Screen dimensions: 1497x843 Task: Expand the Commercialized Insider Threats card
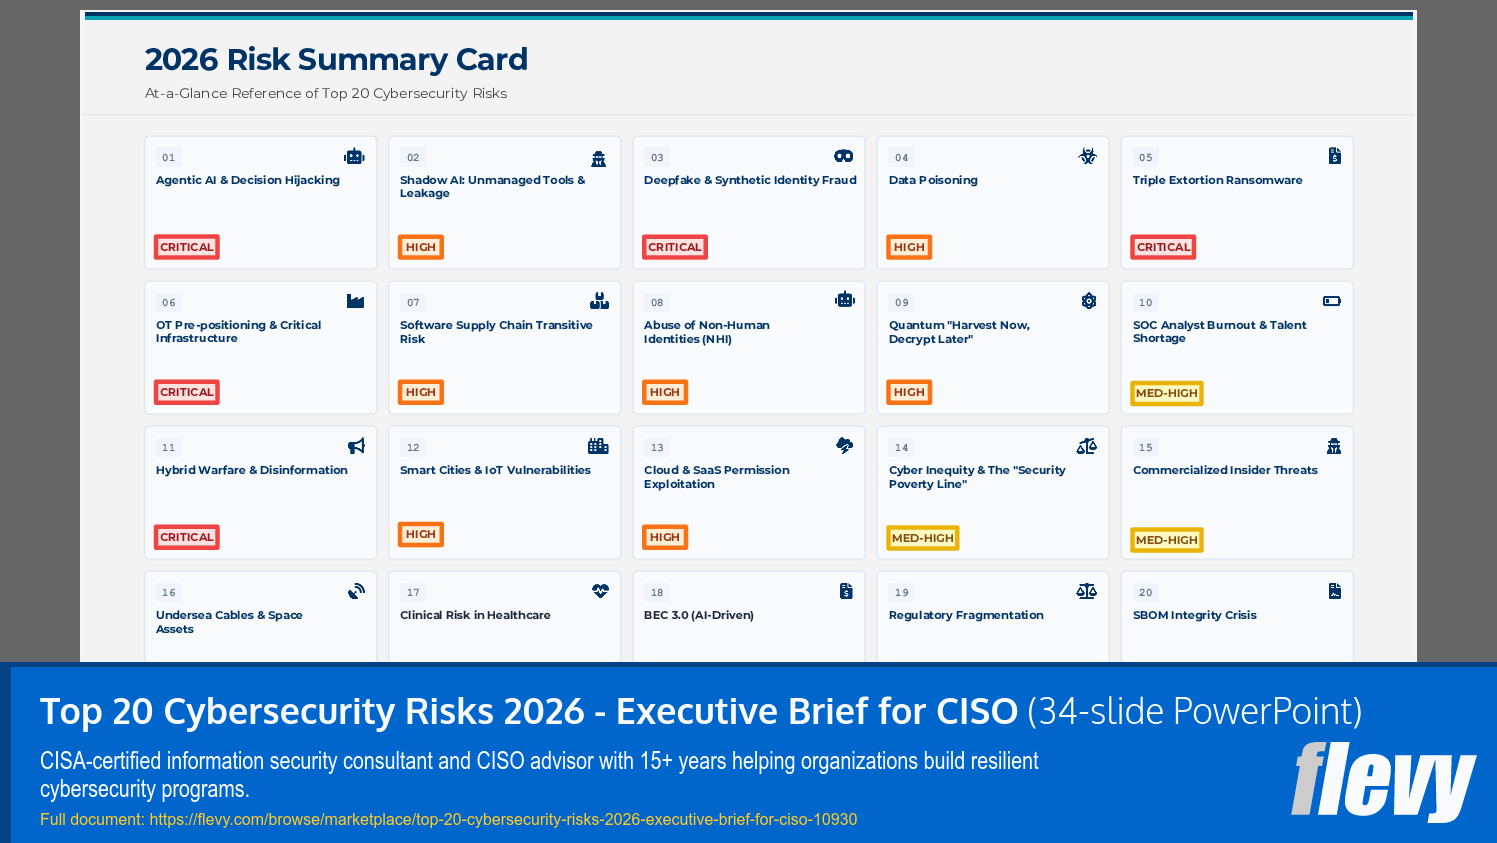(1236, 492)
